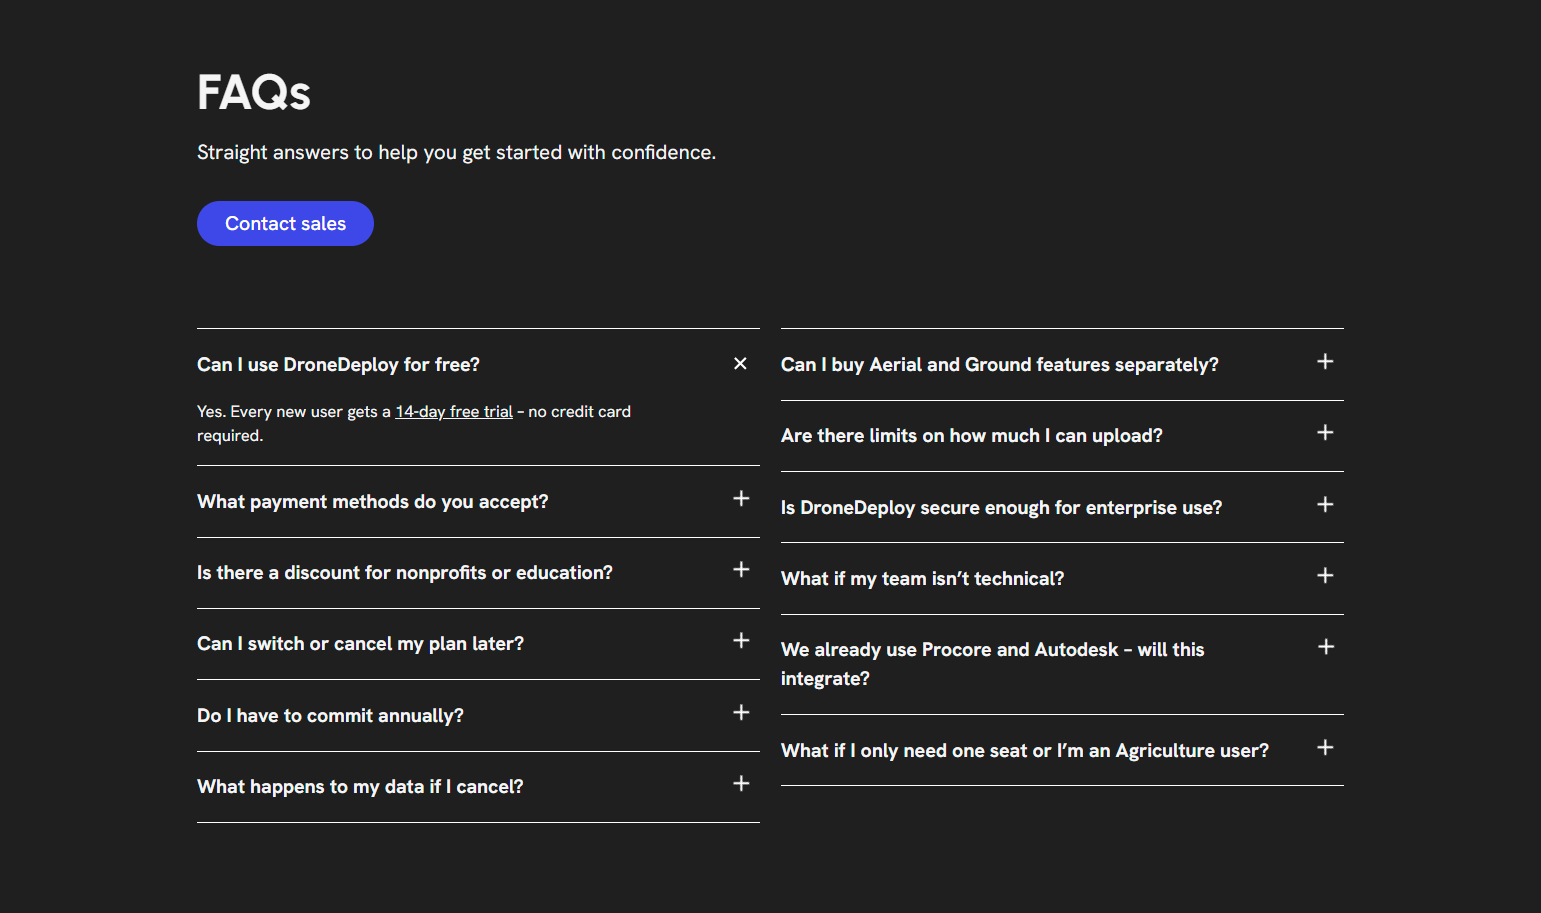1541x913 pixels.
Task: Select the "What if my team isn't technical?" heading
Action: (922, 578)
